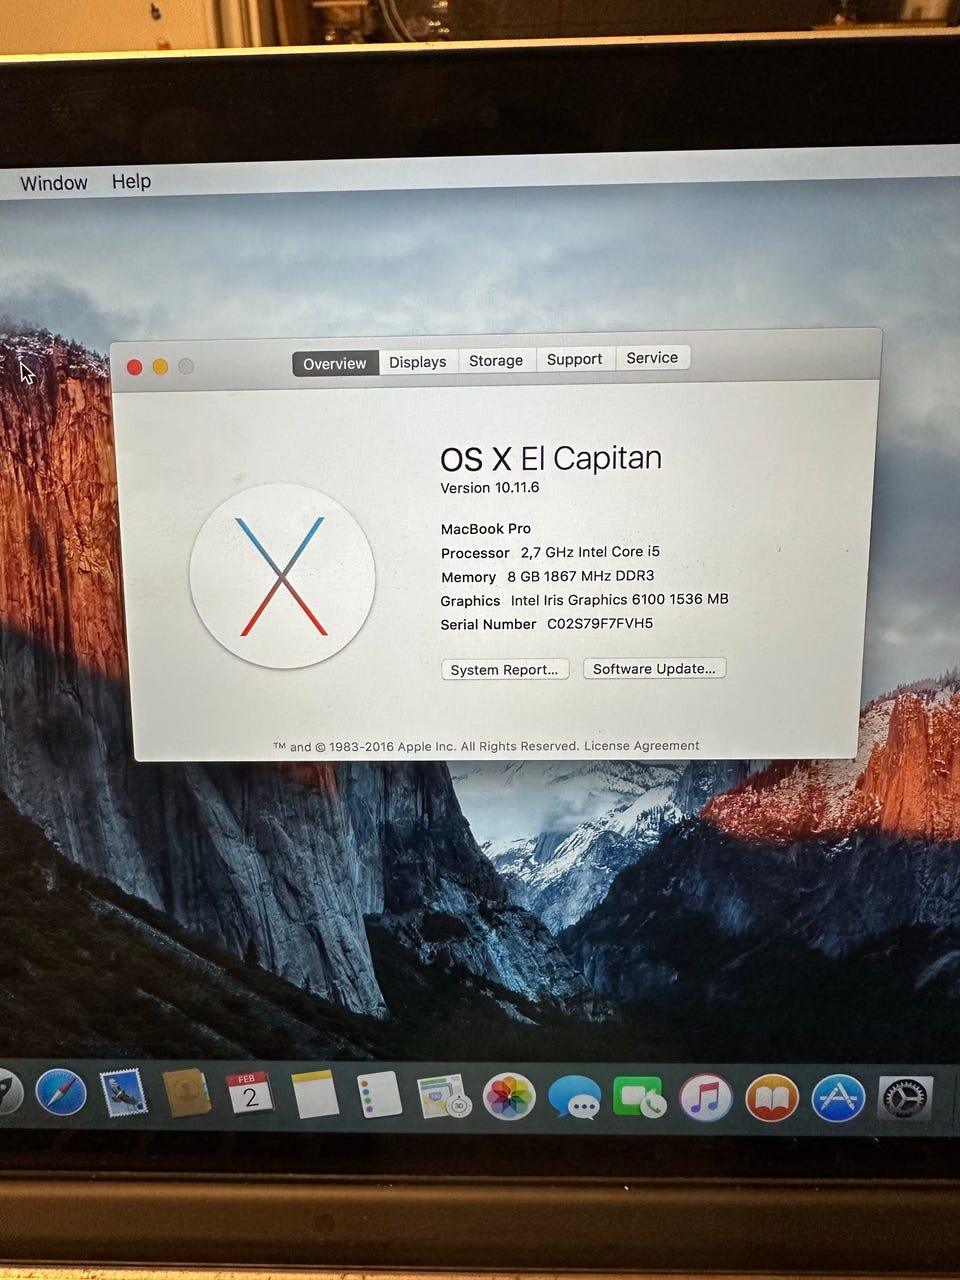
Task: Click the Processor label
Action: [x=475, y=553]
